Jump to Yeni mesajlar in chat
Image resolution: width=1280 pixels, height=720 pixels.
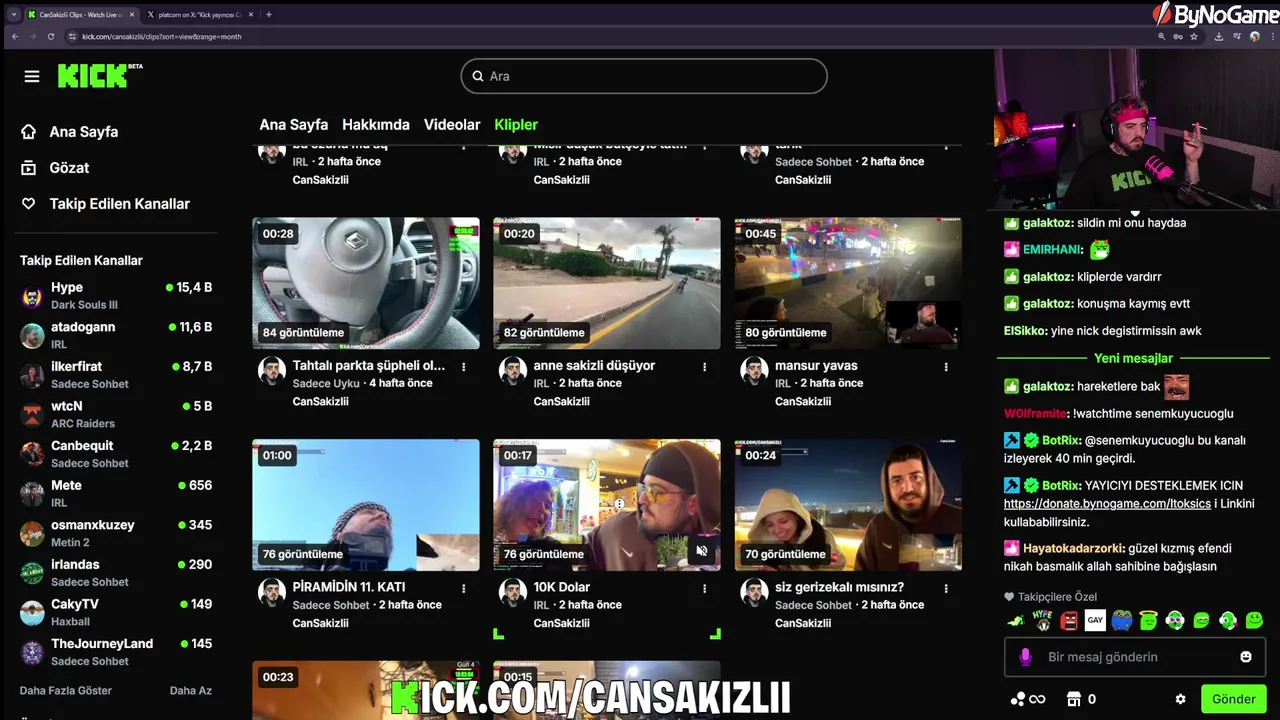1133,358
